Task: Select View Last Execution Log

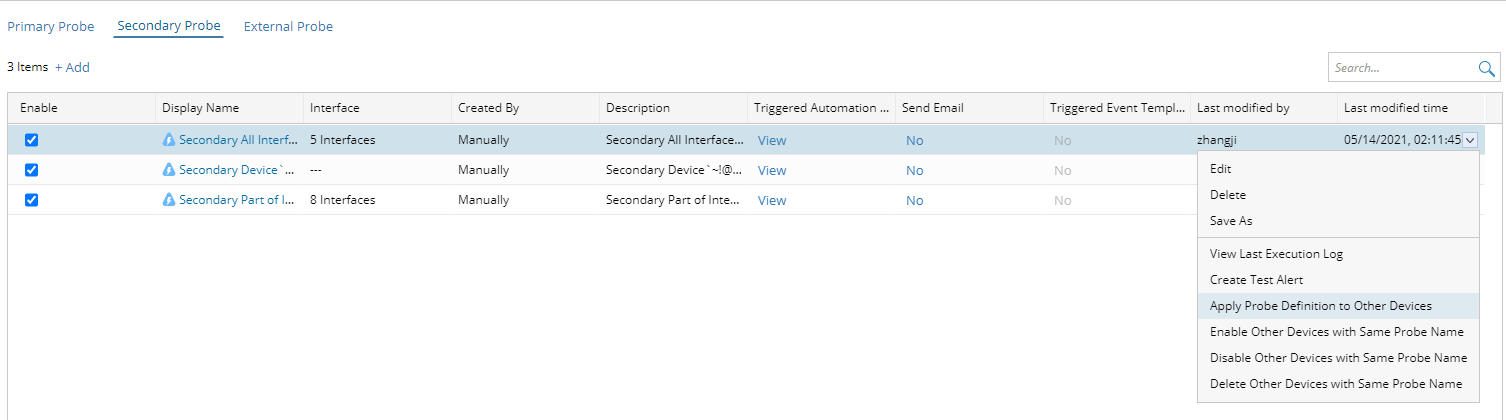Action: (1276, 254)
